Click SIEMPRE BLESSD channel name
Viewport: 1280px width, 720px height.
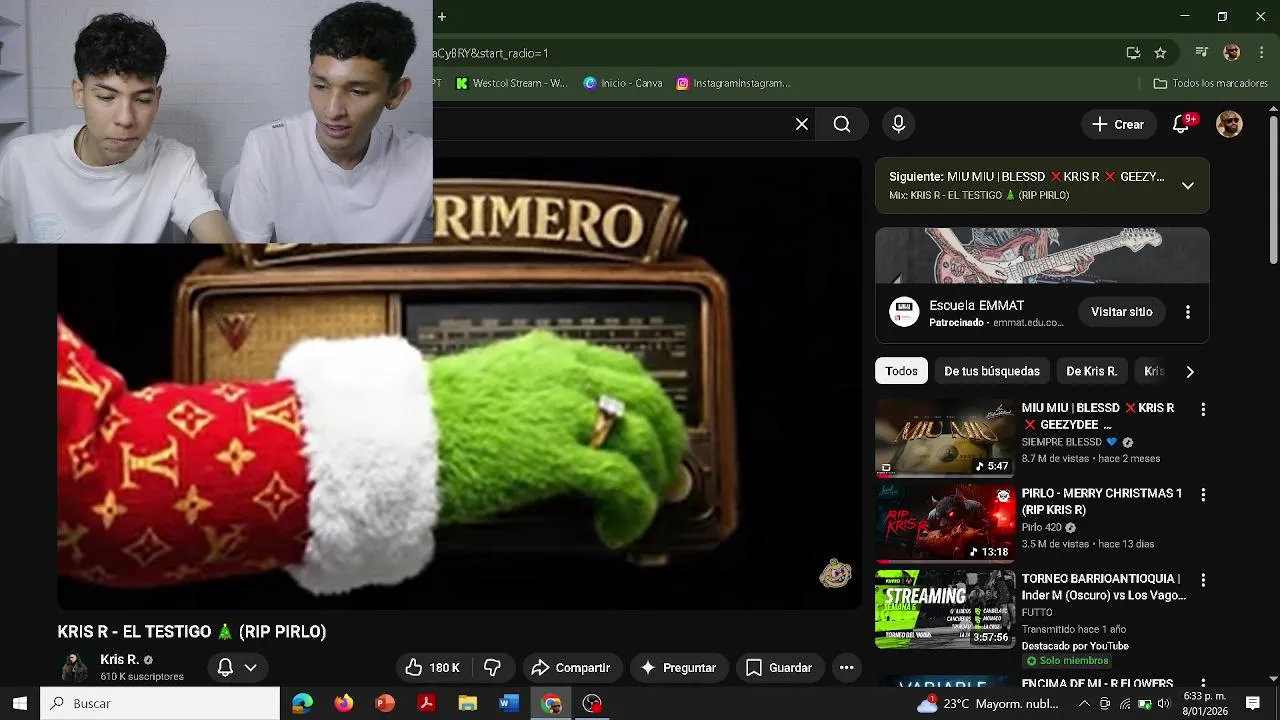pyautogui.click(x=1061, y=442)
